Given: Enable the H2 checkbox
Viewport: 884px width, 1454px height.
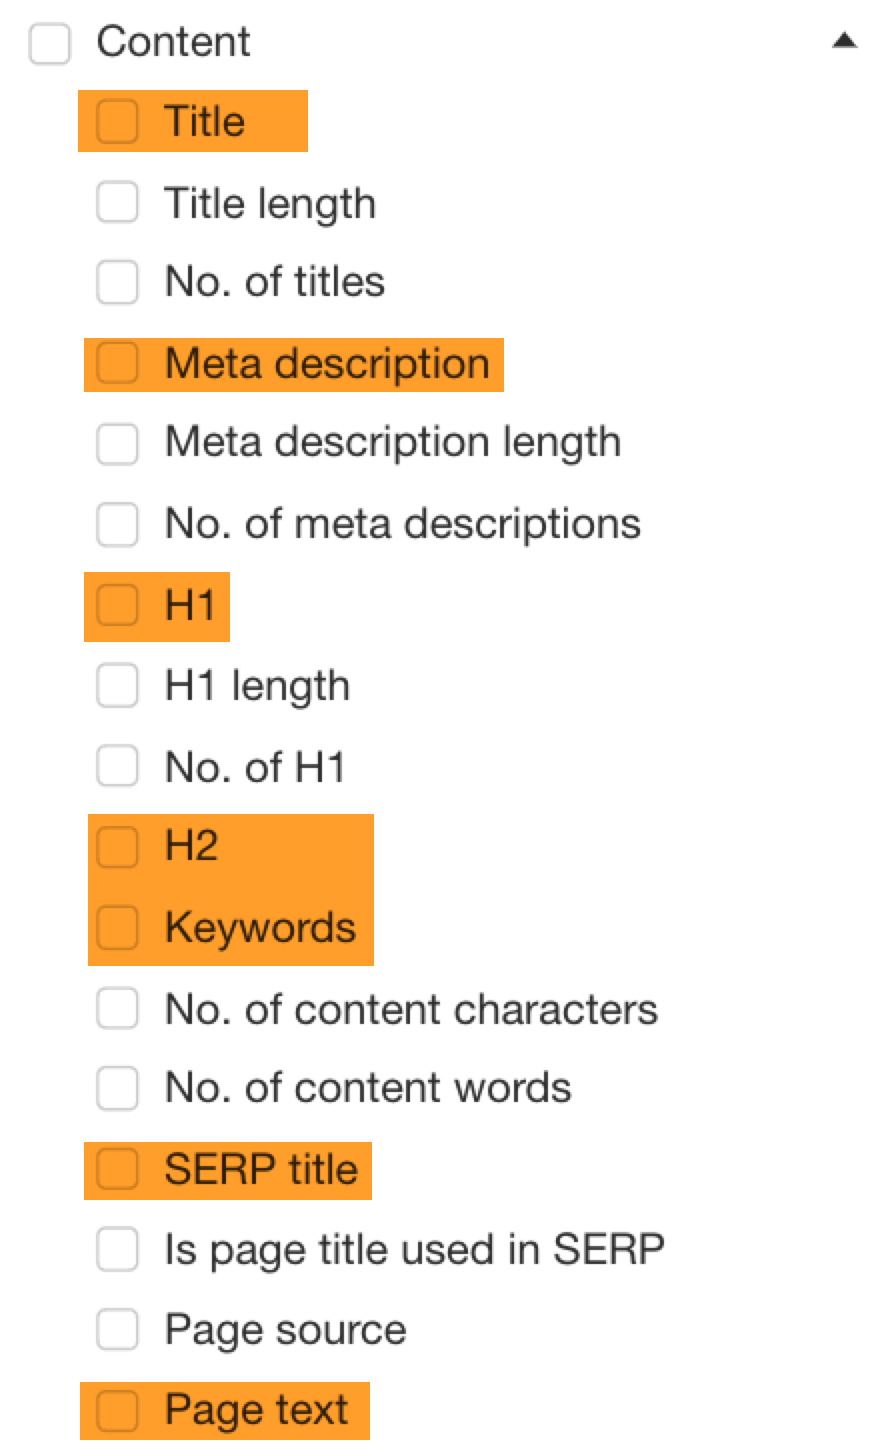Looking at the screenshot, I should click(x=117, y=847).
